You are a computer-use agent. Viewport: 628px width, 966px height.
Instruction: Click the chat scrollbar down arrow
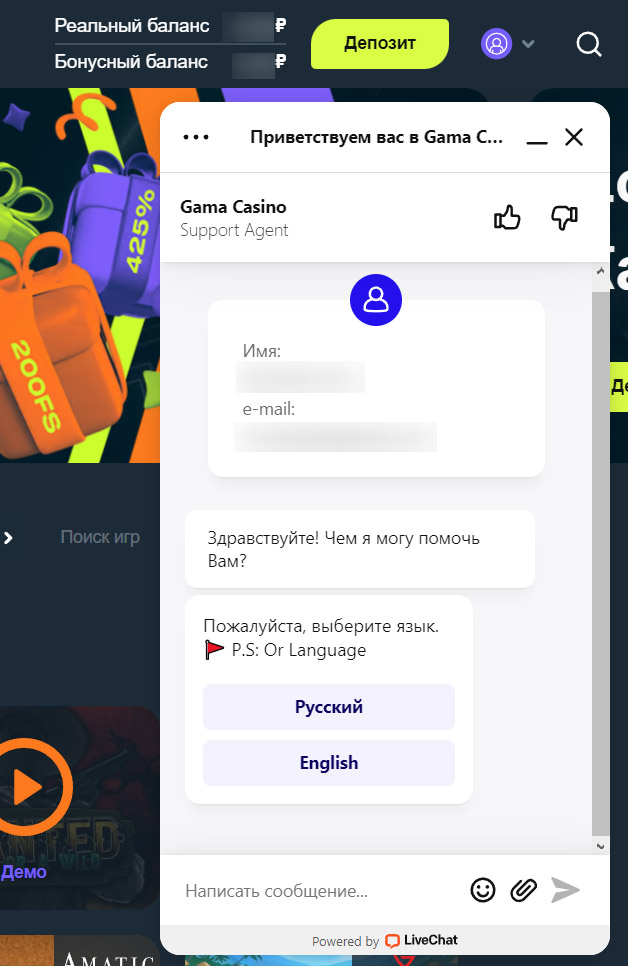(601, 846)
